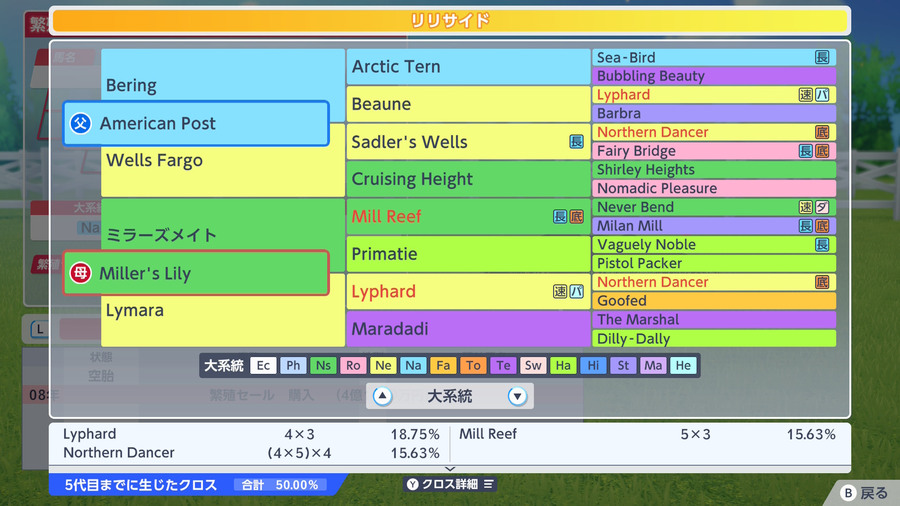Select sire American Post
Screen dimensions: 900x506
pos(196,123)
